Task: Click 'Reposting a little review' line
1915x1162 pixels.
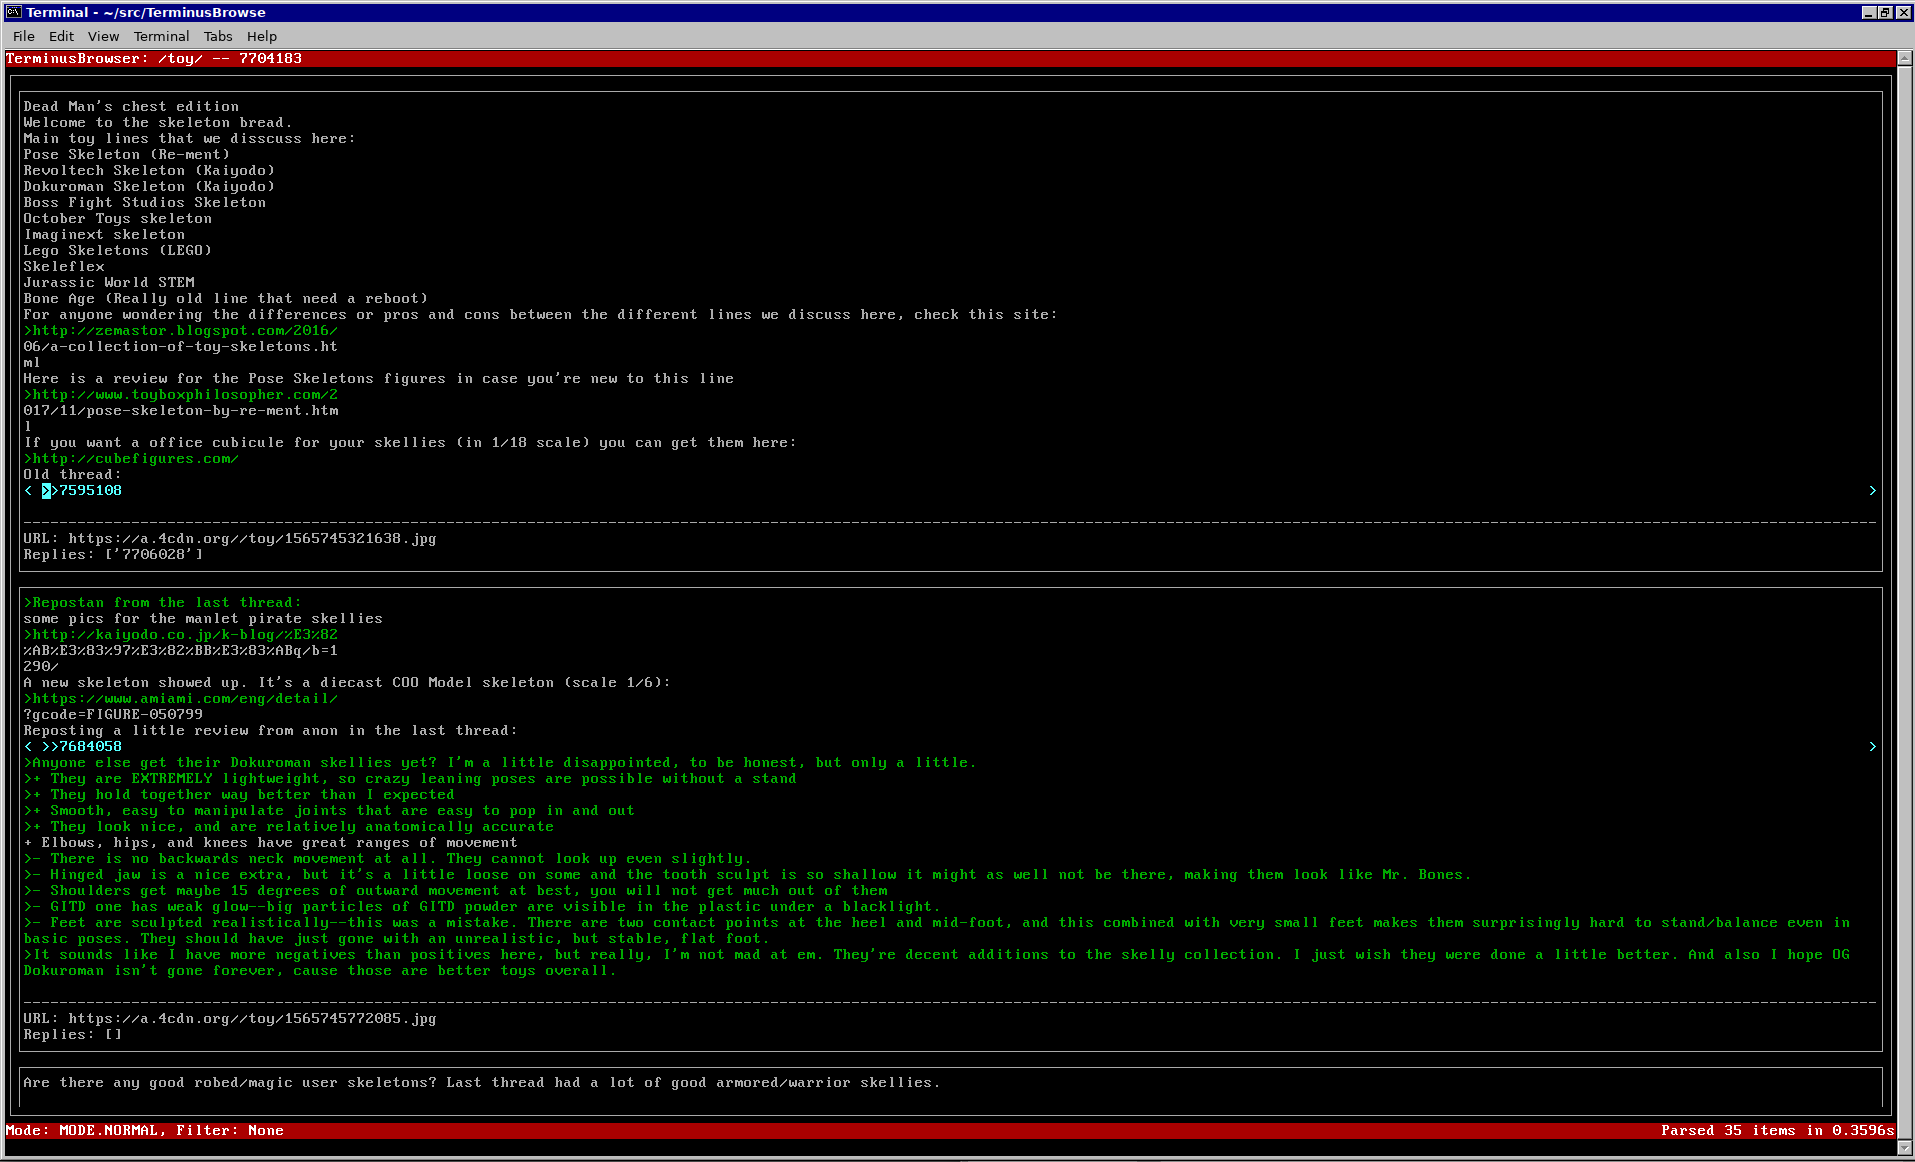Action: 271,730
